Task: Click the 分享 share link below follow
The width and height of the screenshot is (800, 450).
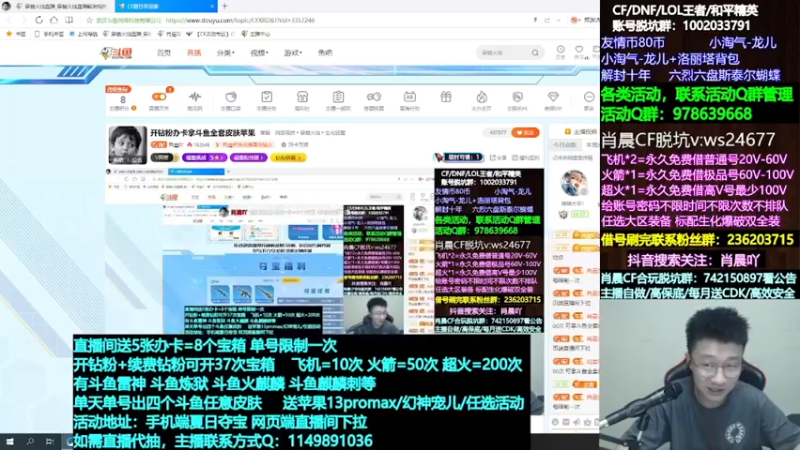Action: (x=498, y=158)
